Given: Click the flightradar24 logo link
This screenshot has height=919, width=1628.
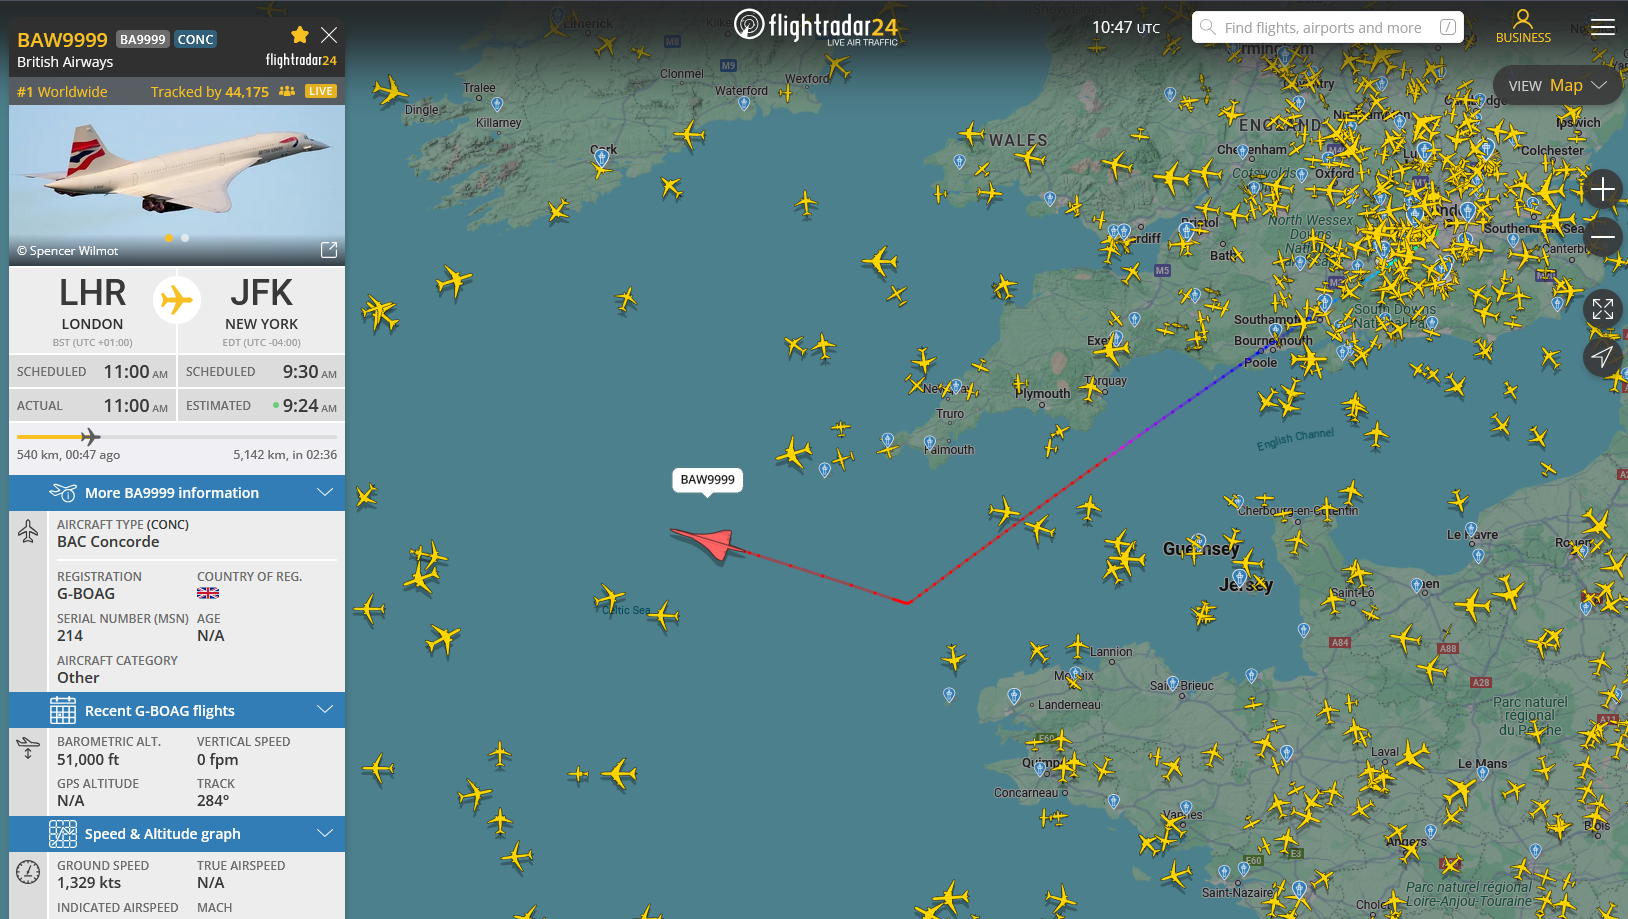Looking at the screenshot, I should coord(816,26).
